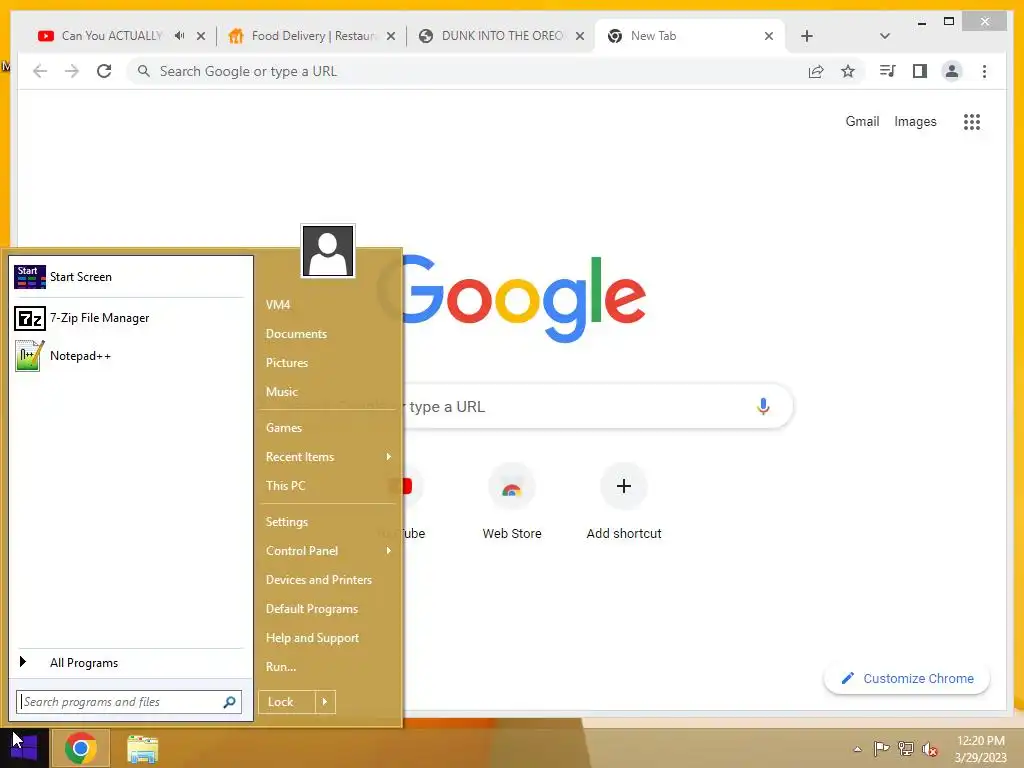Viewport: 1024px width, 768px height.
Task: Show hidden tray icons arrow
Action: pyautogui.click(x=857, y=749)
